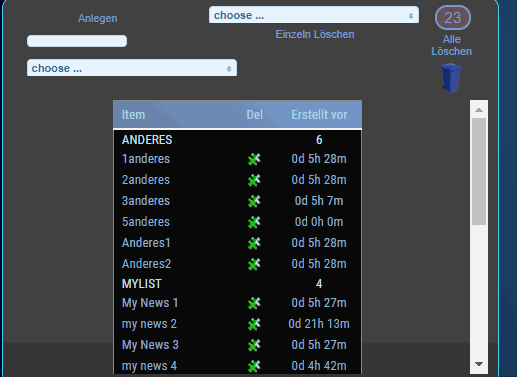Select the Anderes2 item name
The width and height of the screenshot is (517, 377).
click(146, 264)
